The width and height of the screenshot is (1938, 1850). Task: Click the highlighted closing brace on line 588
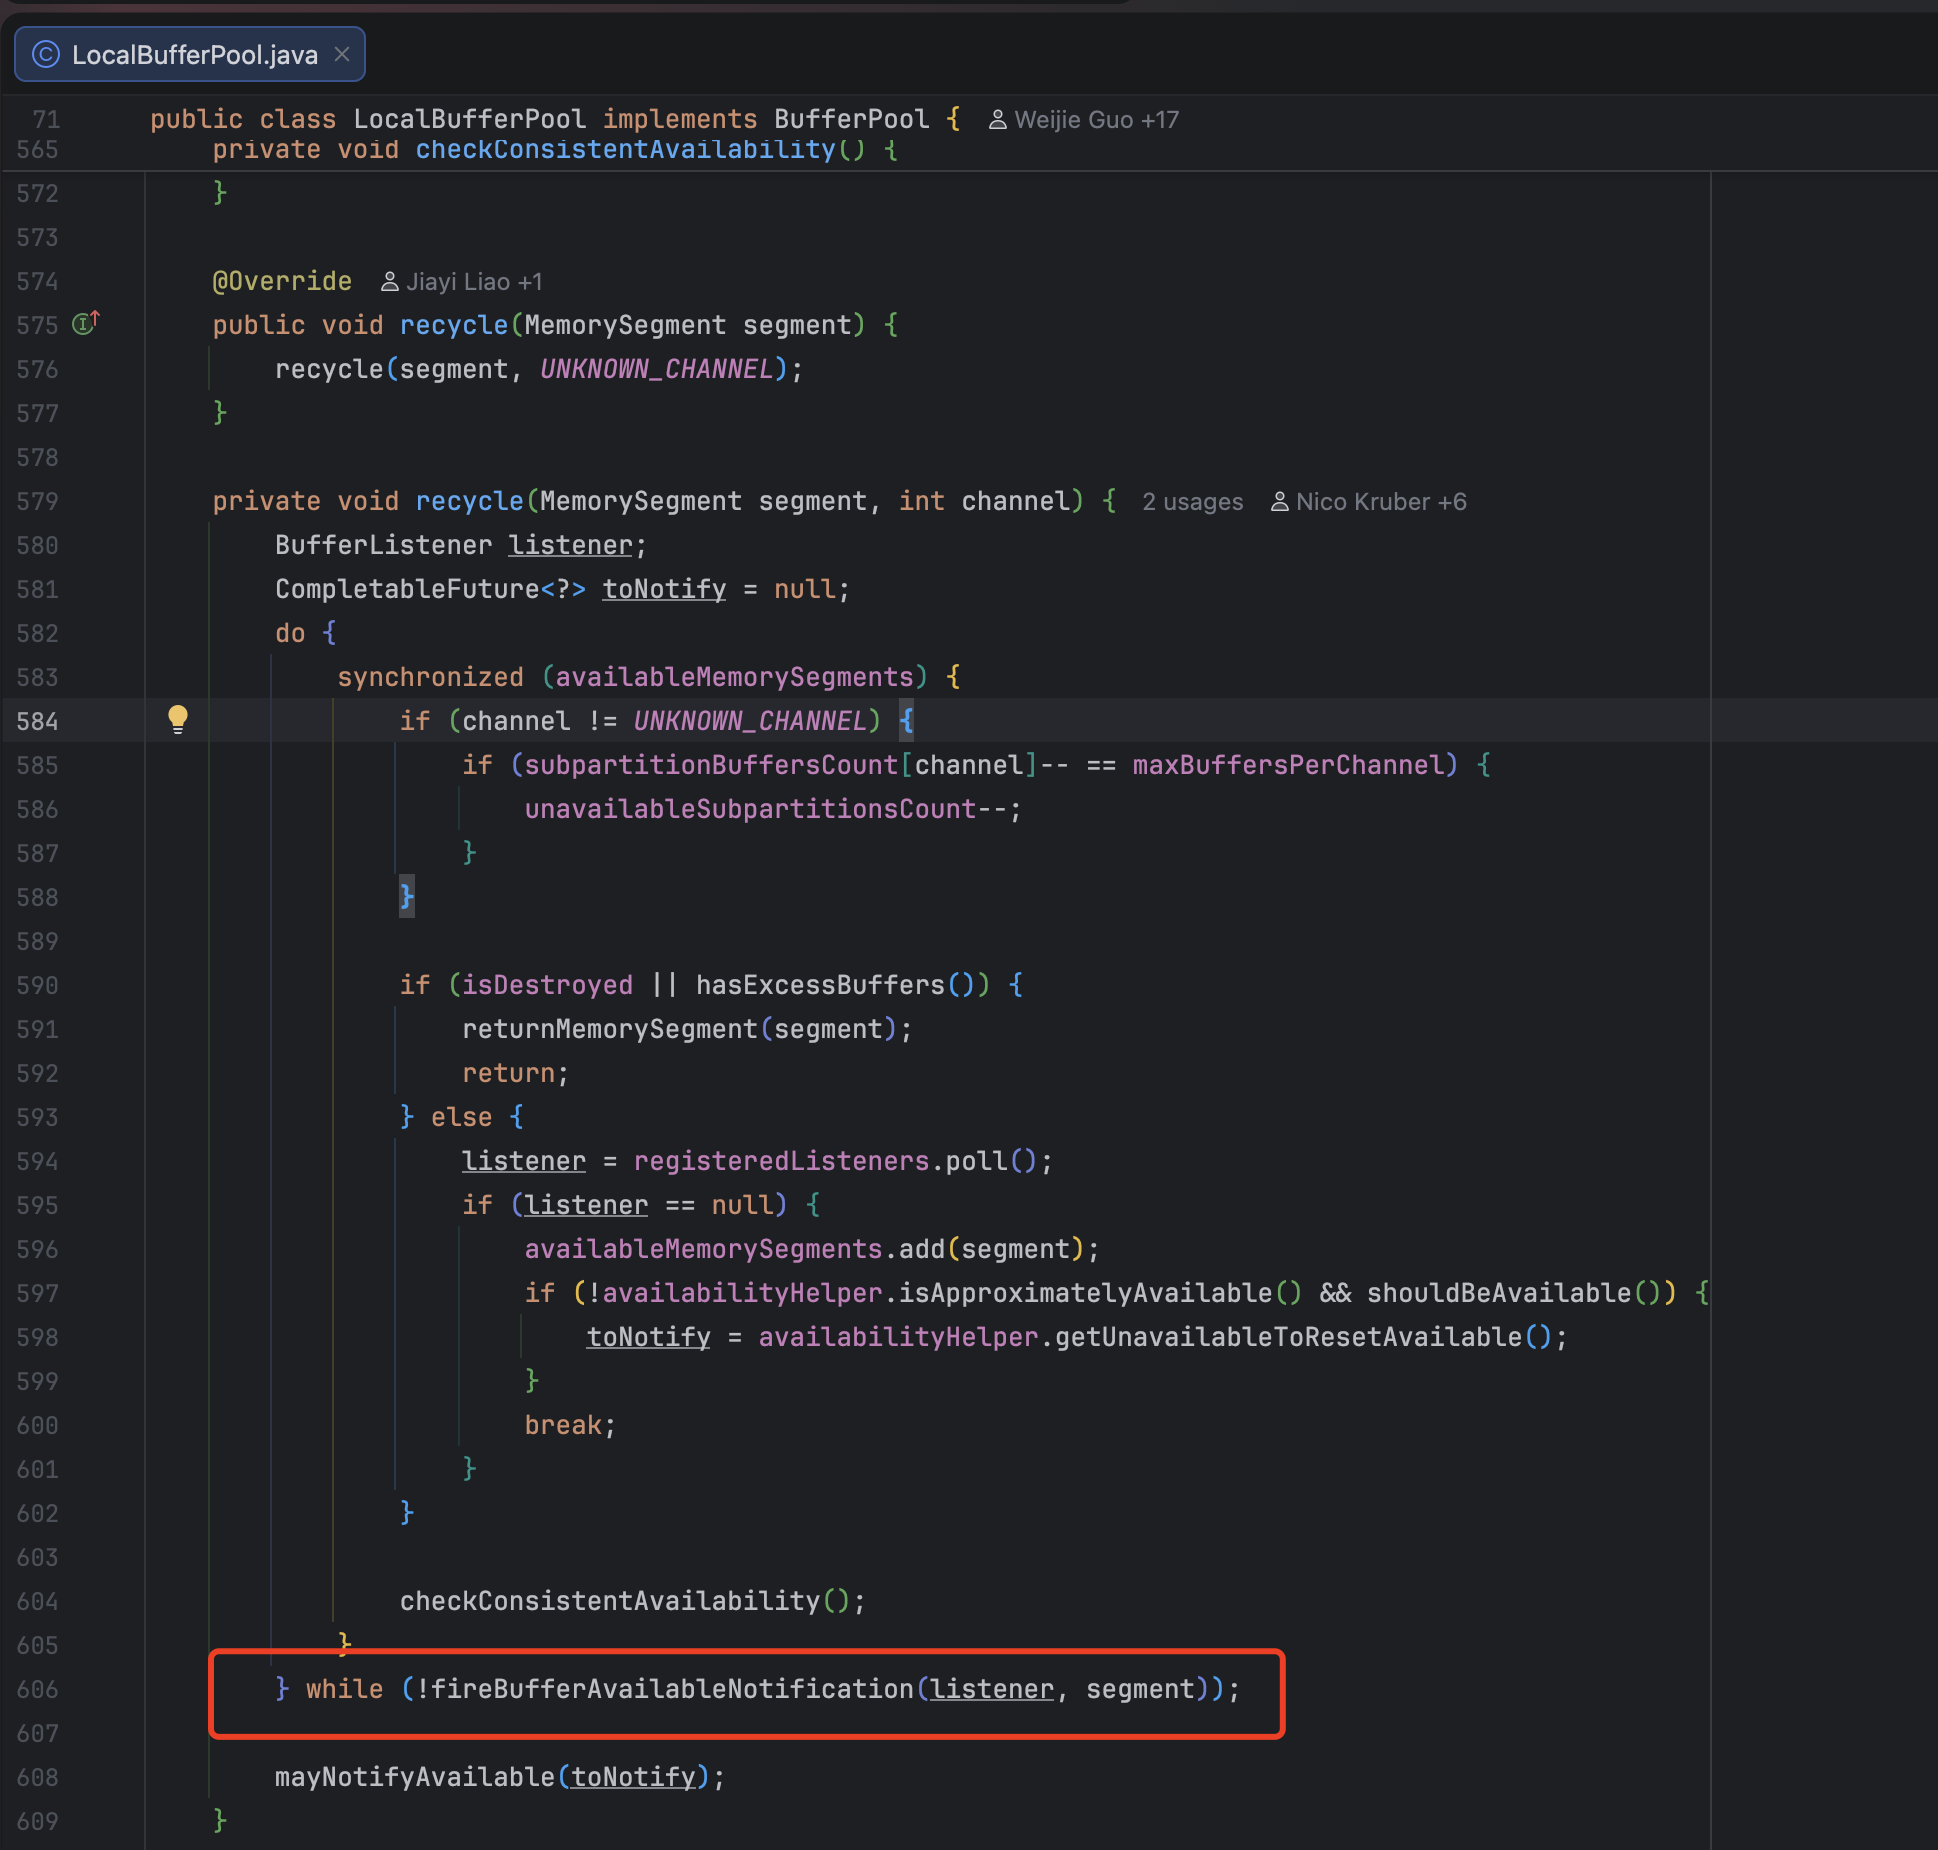[x=407, y=896]
